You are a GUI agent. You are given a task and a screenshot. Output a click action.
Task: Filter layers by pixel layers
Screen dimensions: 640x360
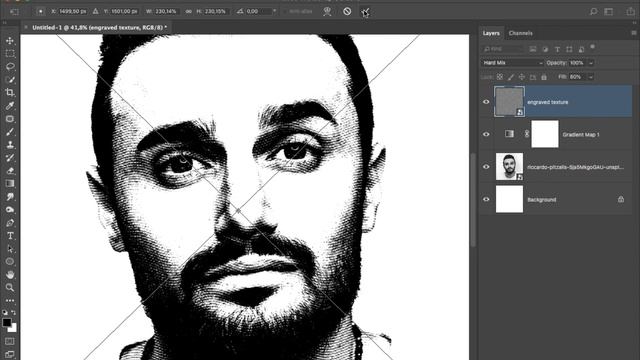click(x=533, y=49)
